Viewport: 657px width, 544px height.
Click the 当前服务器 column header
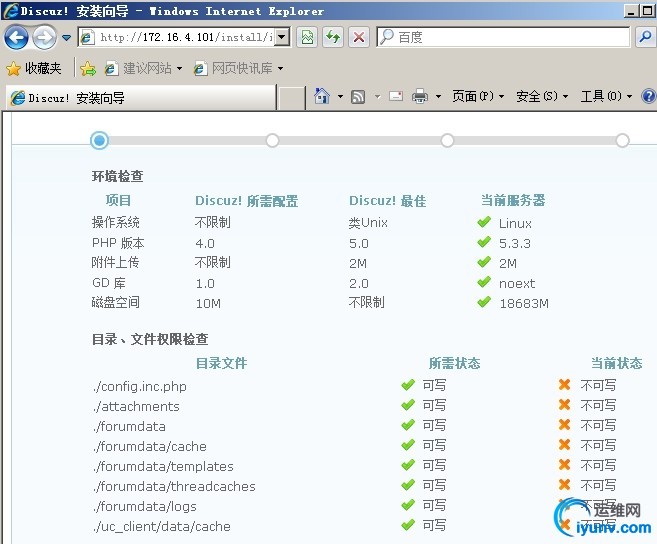513,200
